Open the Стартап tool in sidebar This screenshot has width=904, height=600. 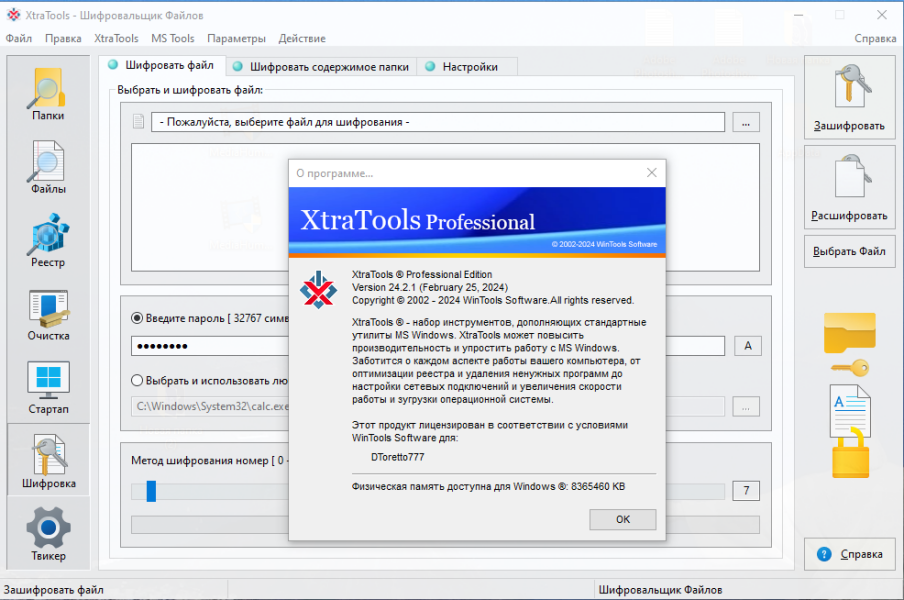coord(48,387)
